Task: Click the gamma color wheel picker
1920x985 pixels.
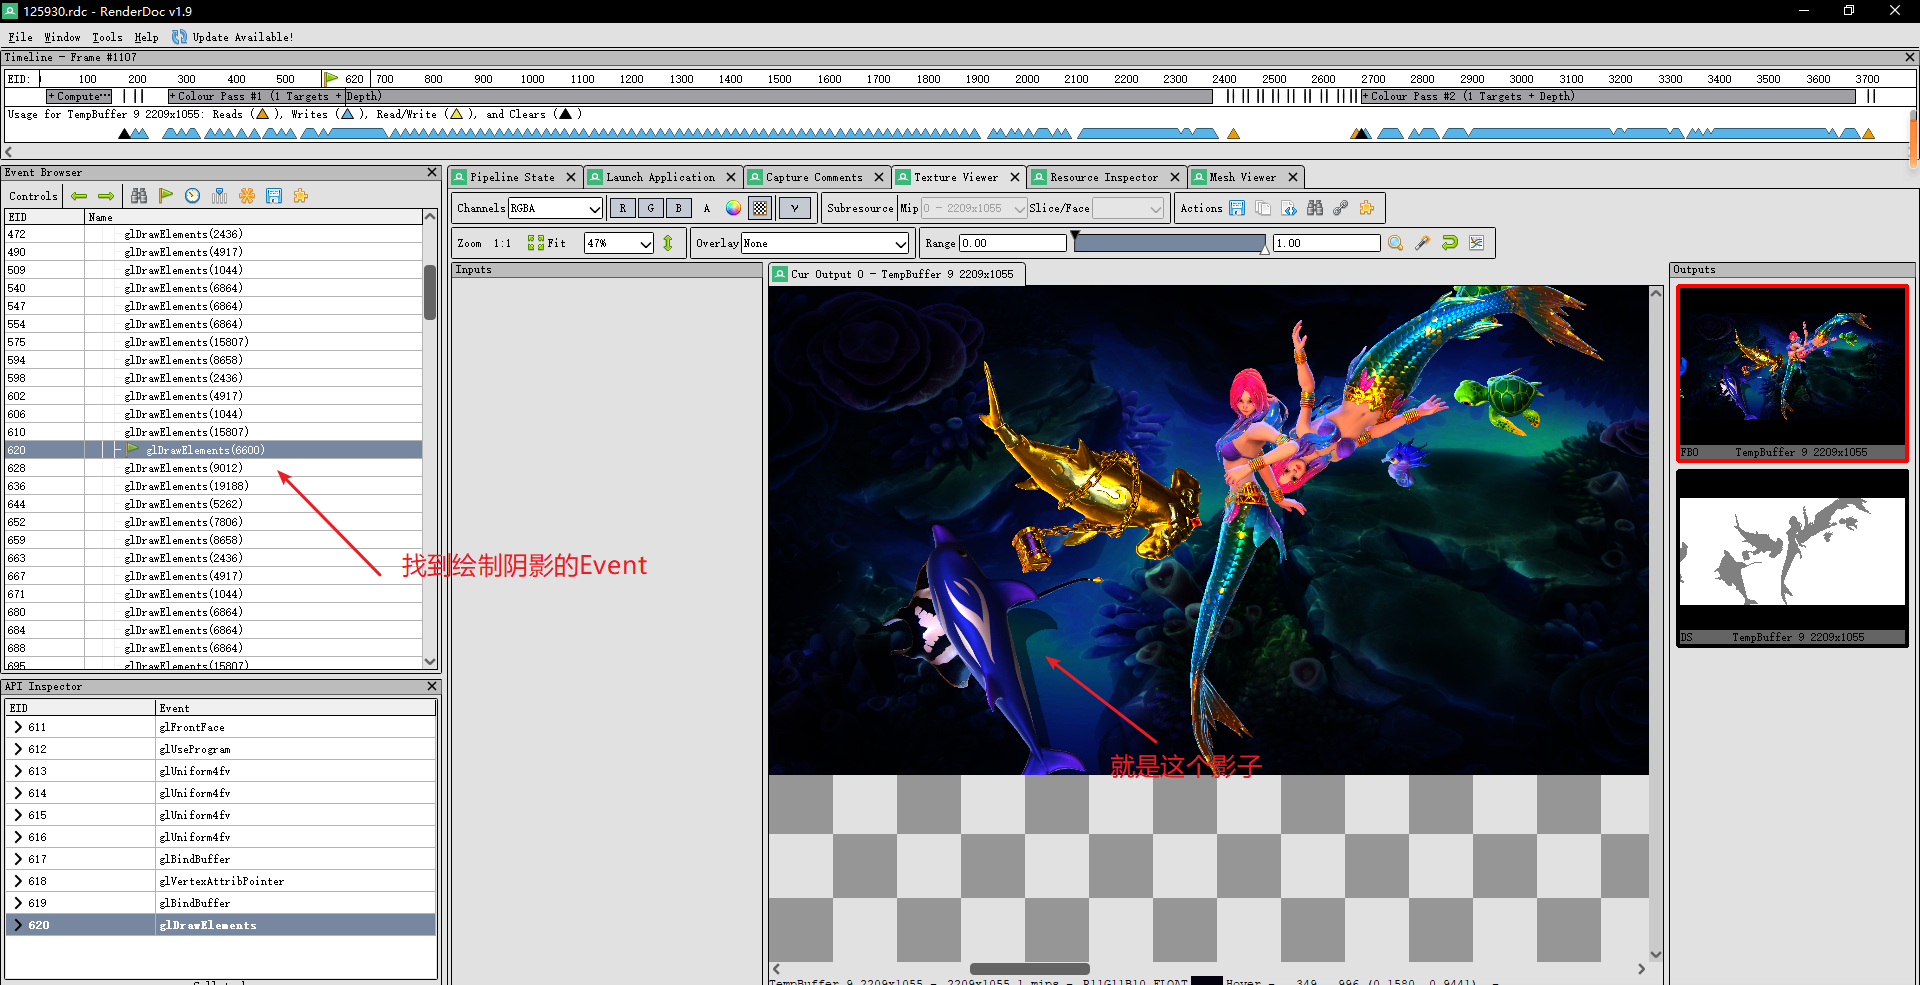Action: [734, 208]
